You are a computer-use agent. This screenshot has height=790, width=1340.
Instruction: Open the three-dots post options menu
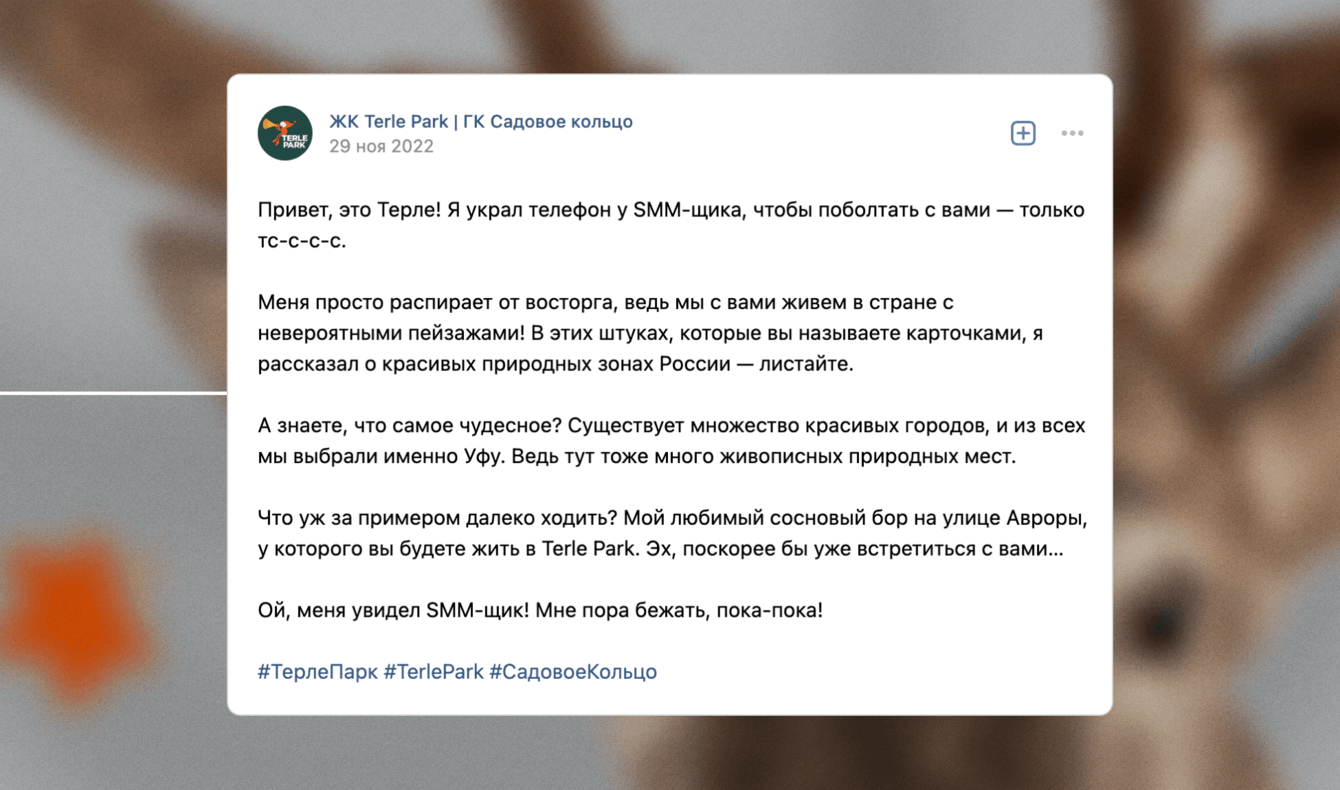tap(1072, 133)
